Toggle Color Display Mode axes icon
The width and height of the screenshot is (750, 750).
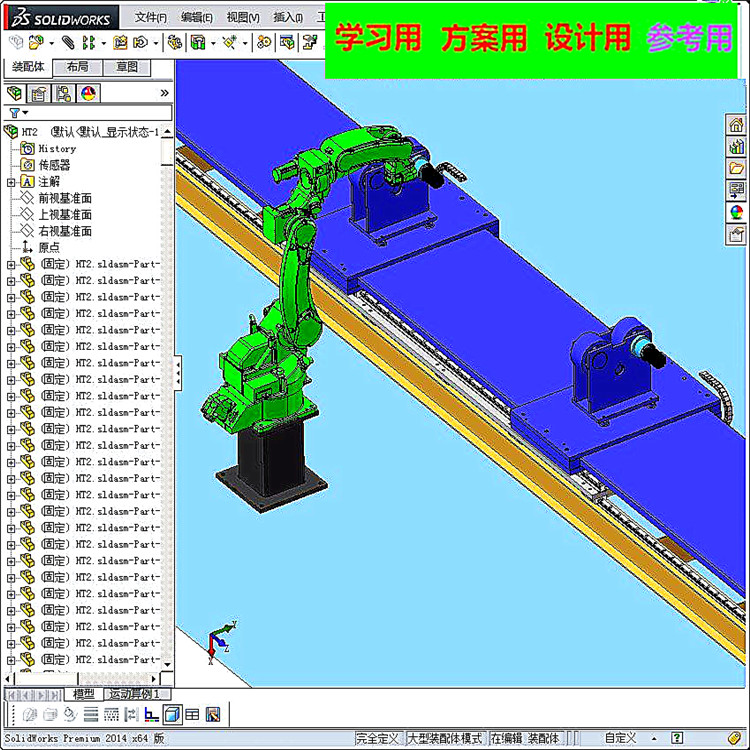pyautogui.click(x=151, y=715)
